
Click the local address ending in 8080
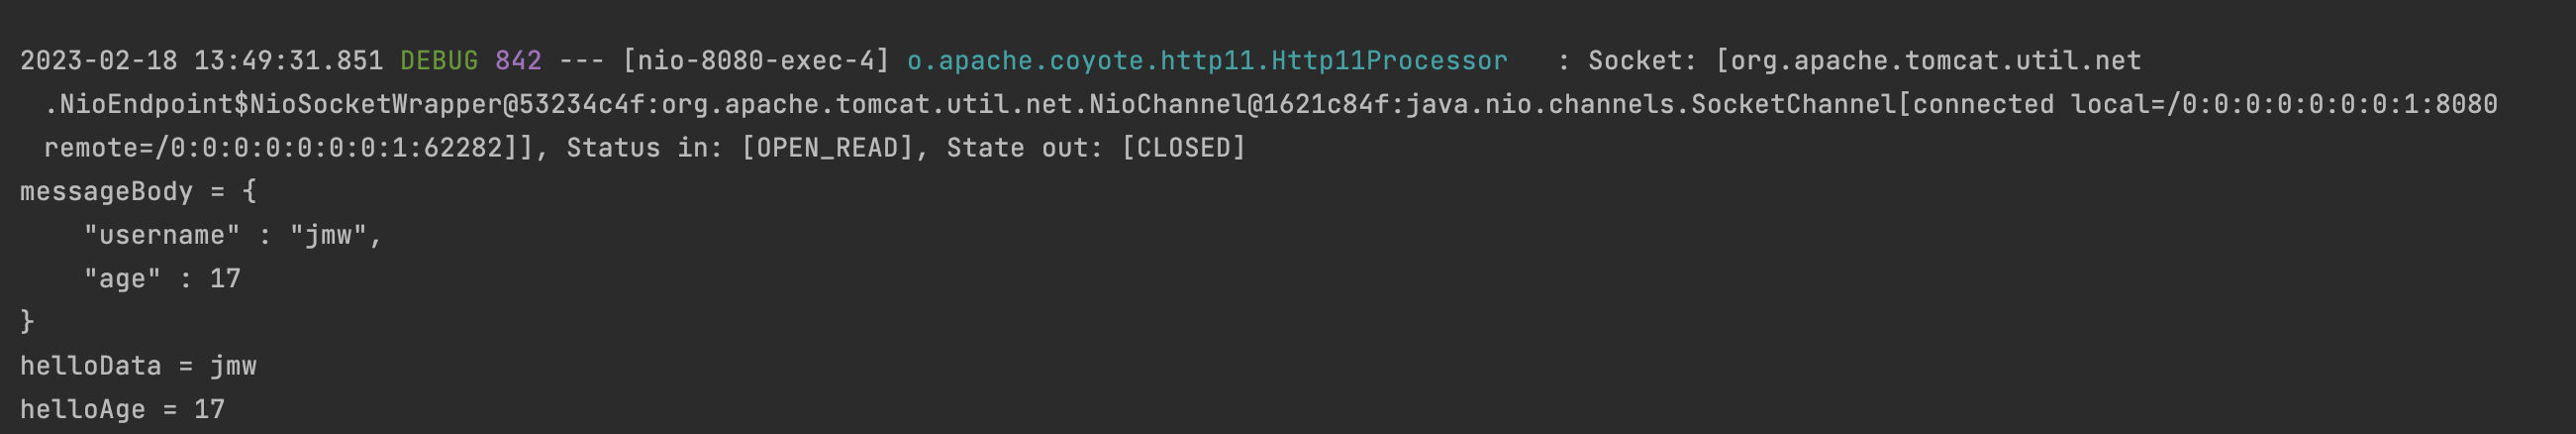point(2284,105)
